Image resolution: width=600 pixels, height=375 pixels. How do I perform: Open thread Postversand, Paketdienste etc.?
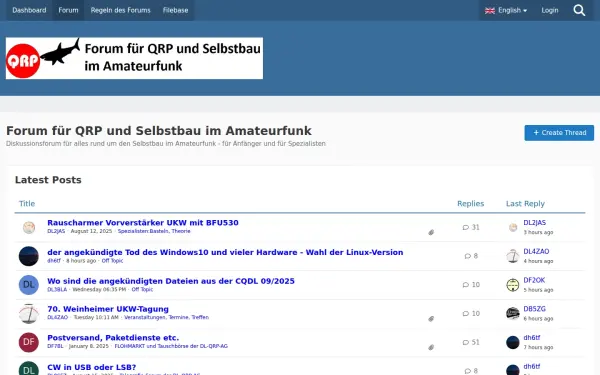(x=113, y=338)
